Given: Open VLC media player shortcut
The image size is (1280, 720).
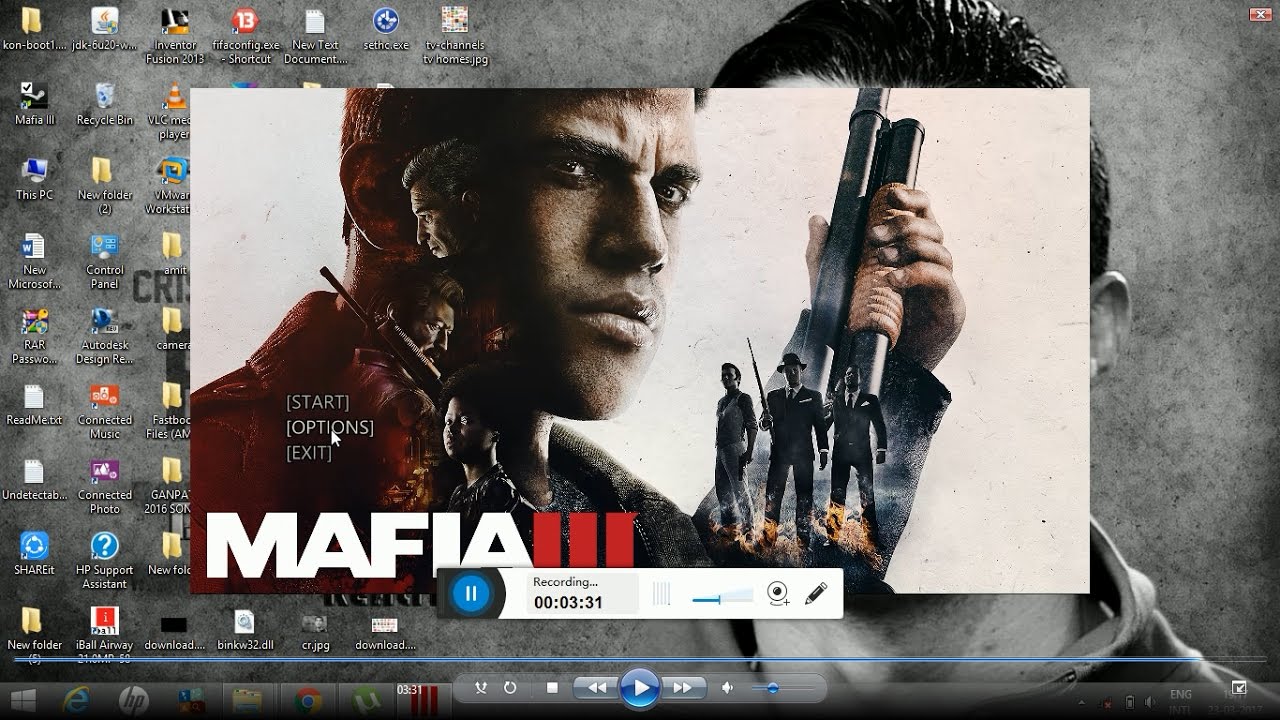Looking at the screenshot, I should click(x=174, y=112).
